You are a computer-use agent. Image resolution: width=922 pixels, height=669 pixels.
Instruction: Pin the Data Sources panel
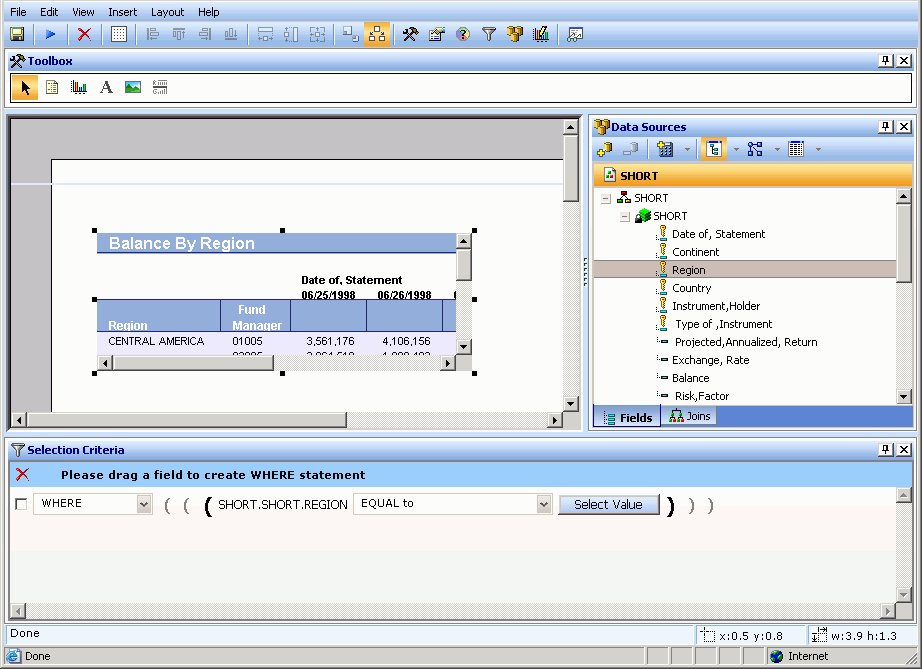886,126
